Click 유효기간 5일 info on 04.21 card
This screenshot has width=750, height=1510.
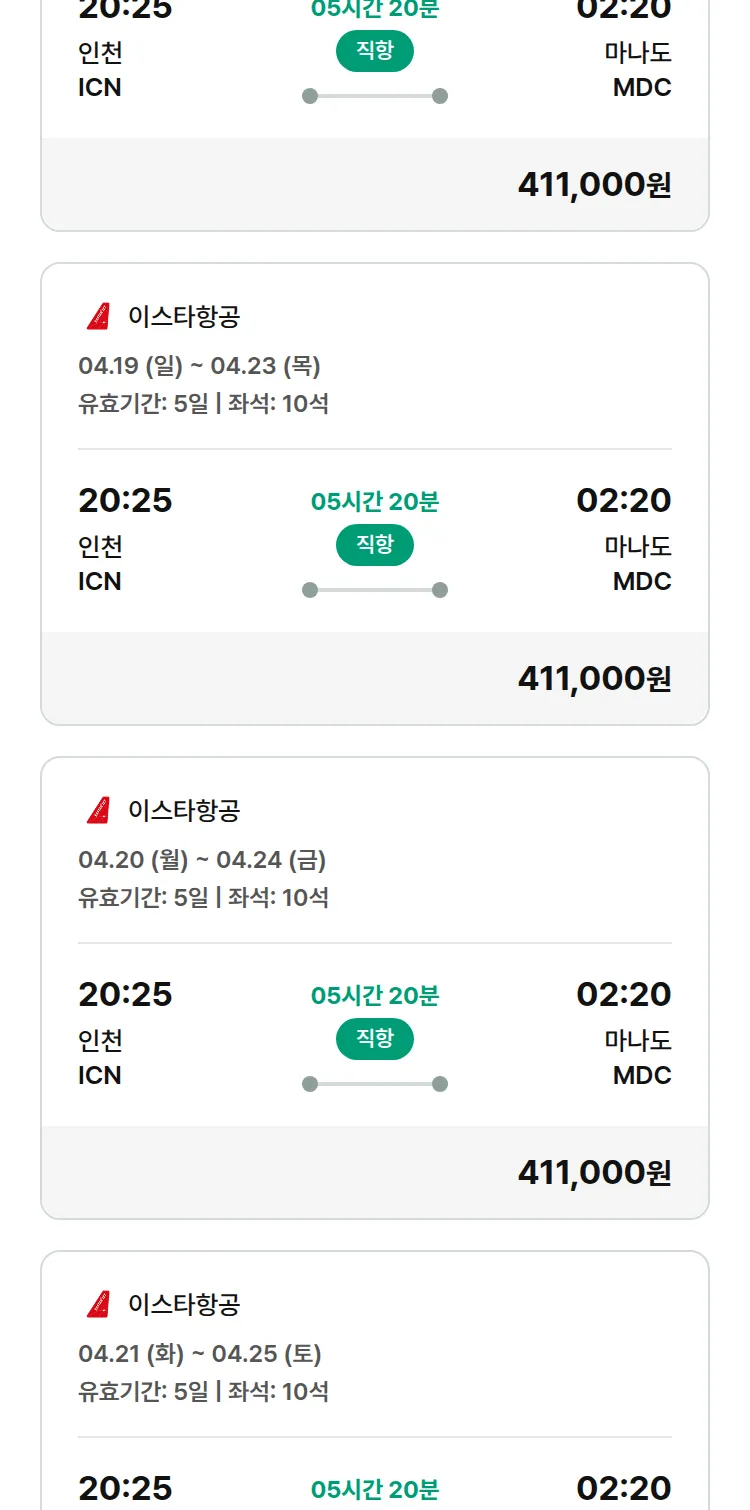click(x=143, y=1391)
